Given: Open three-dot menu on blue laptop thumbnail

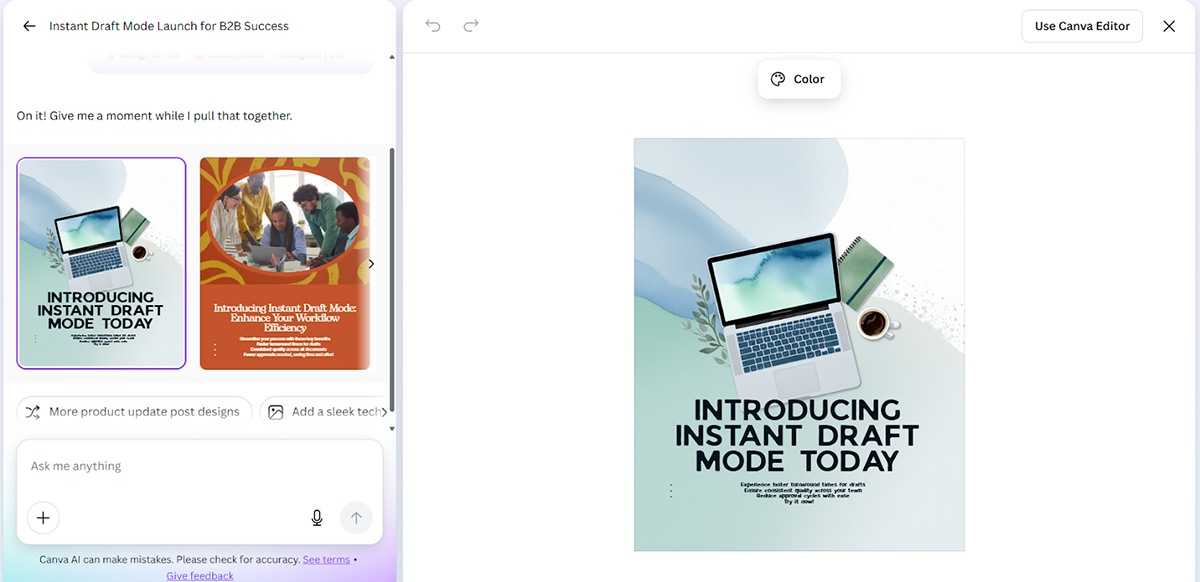Looking at the screenshot, I should [x=35, y=339].
